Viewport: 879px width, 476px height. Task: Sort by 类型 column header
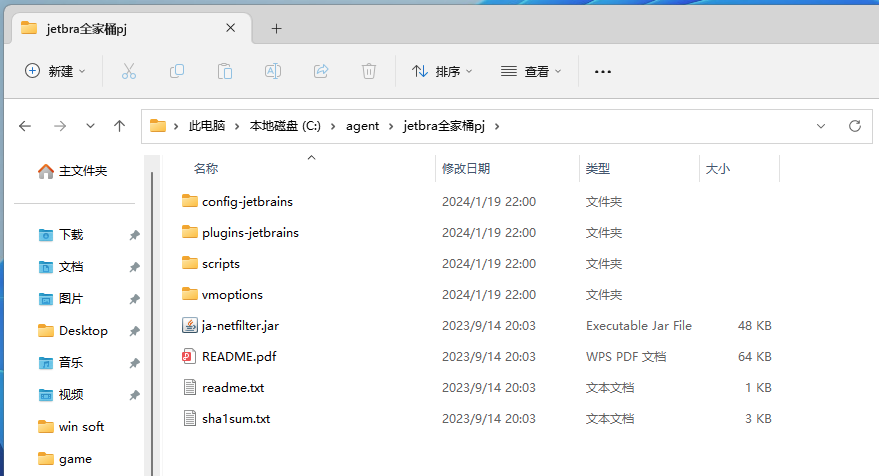point(598,169)
